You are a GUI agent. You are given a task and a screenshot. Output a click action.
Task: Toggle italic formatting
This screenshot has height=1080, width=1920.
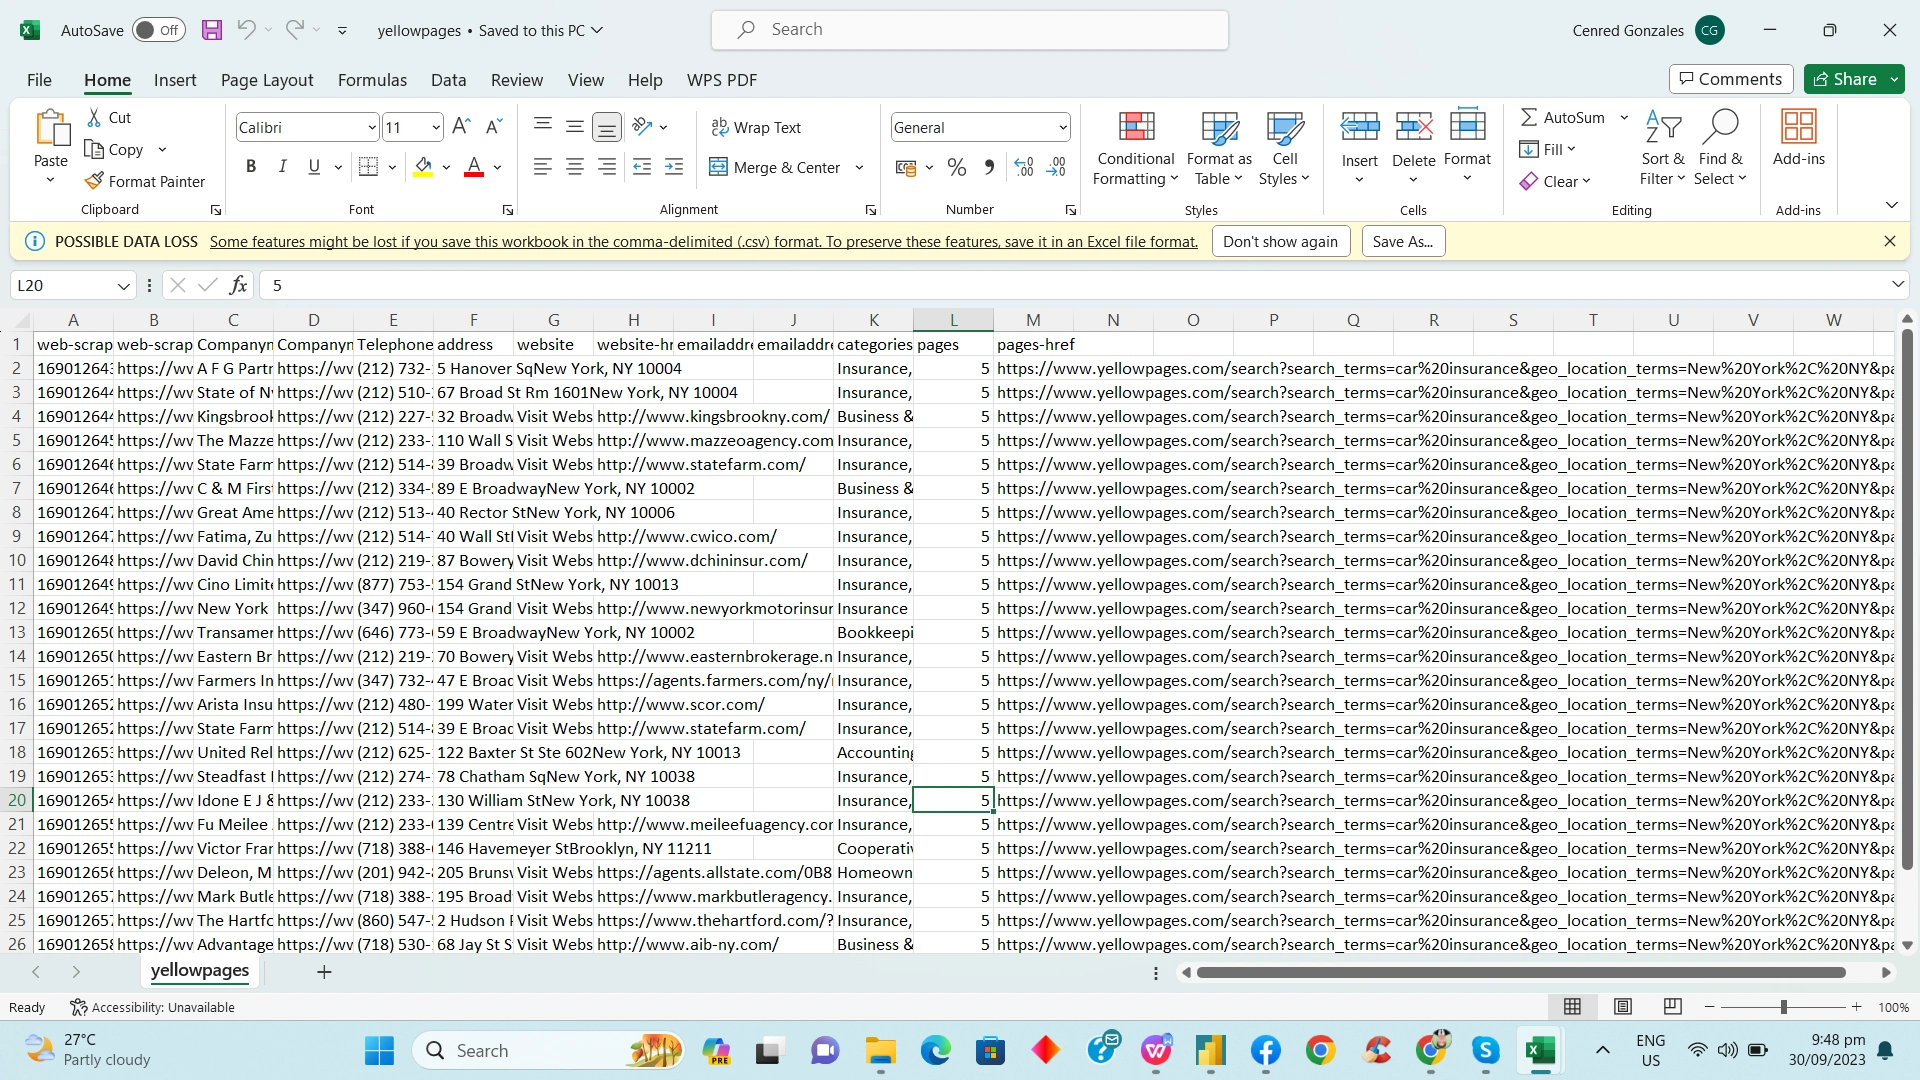[282, 166]
